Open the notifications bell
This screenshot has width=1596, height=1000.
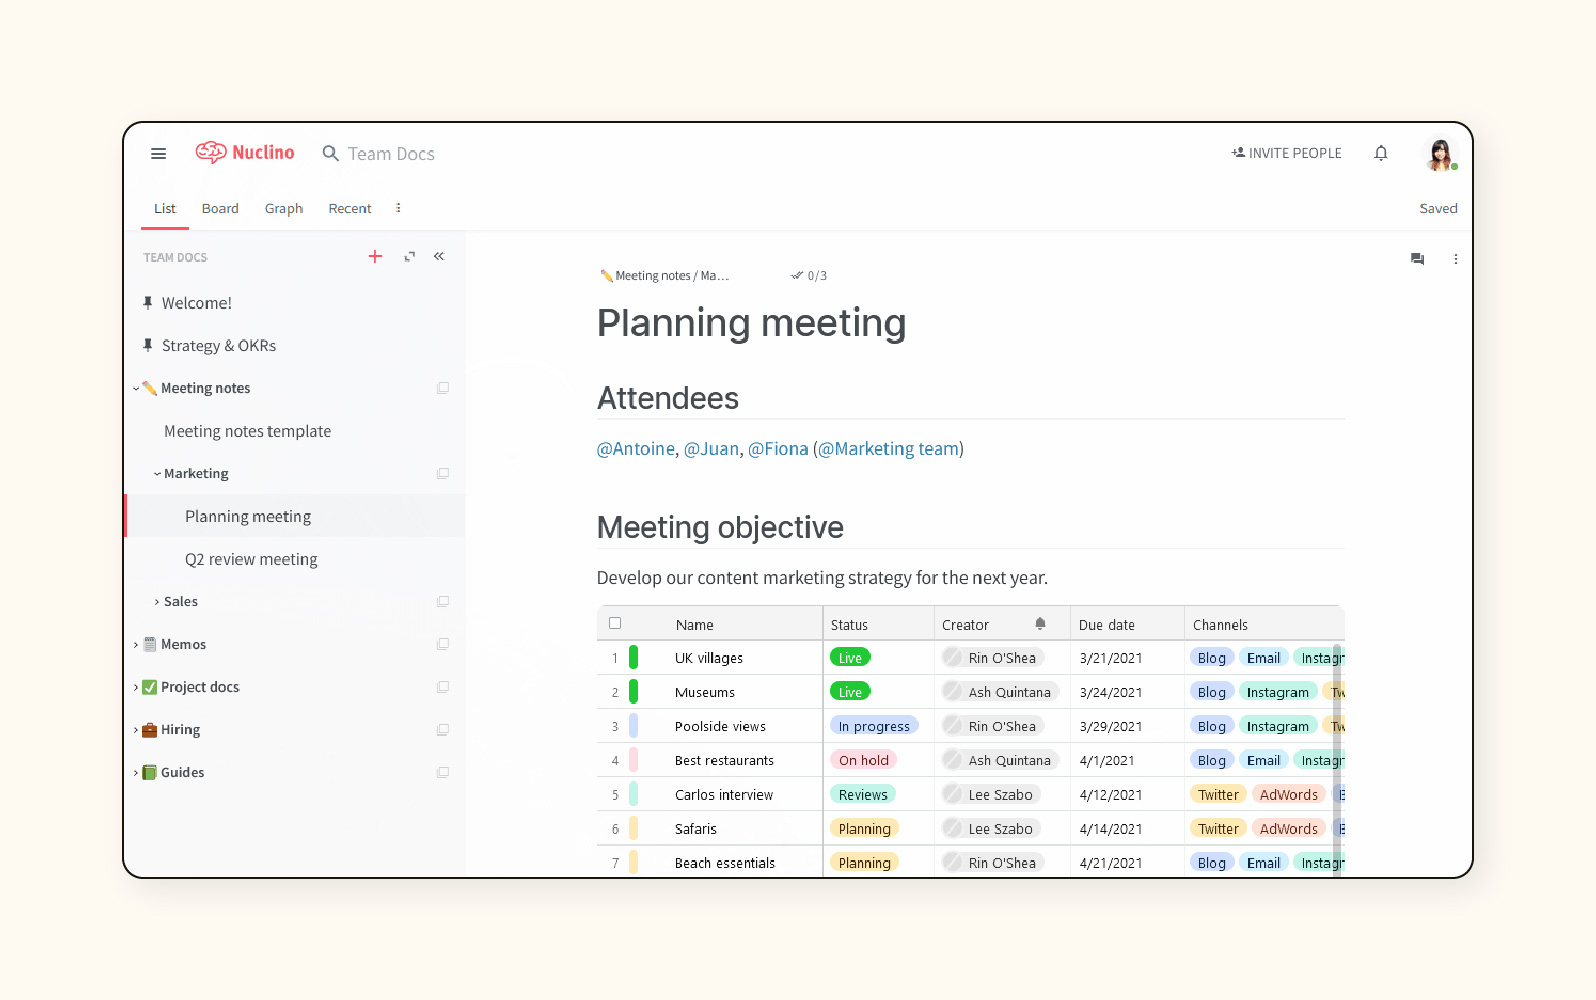tap(1381, 153)
